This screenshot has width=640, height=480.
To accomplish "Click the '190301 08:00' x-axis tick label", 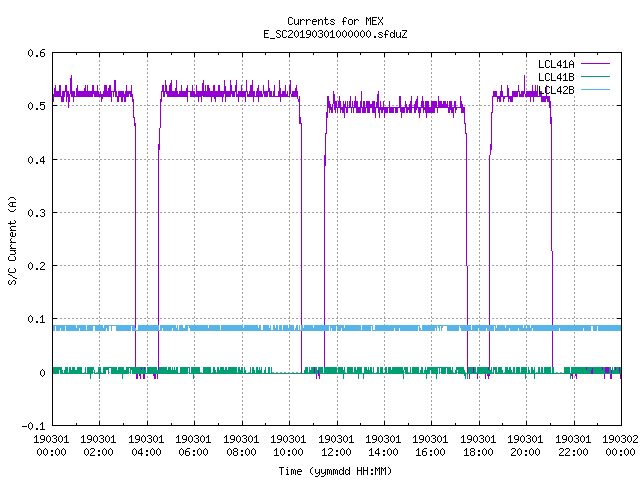I will coord(241,446).
